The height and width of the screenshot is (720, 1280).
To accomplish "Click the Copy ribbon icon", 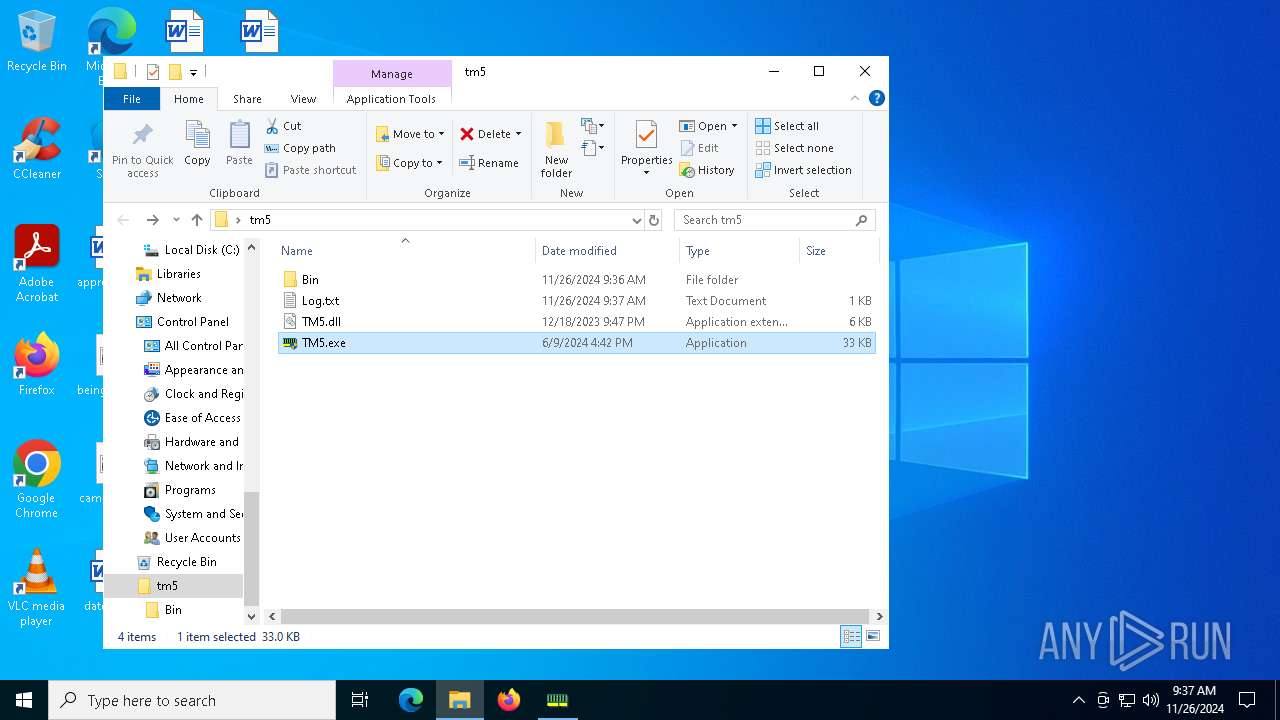I will click(197, 135).
